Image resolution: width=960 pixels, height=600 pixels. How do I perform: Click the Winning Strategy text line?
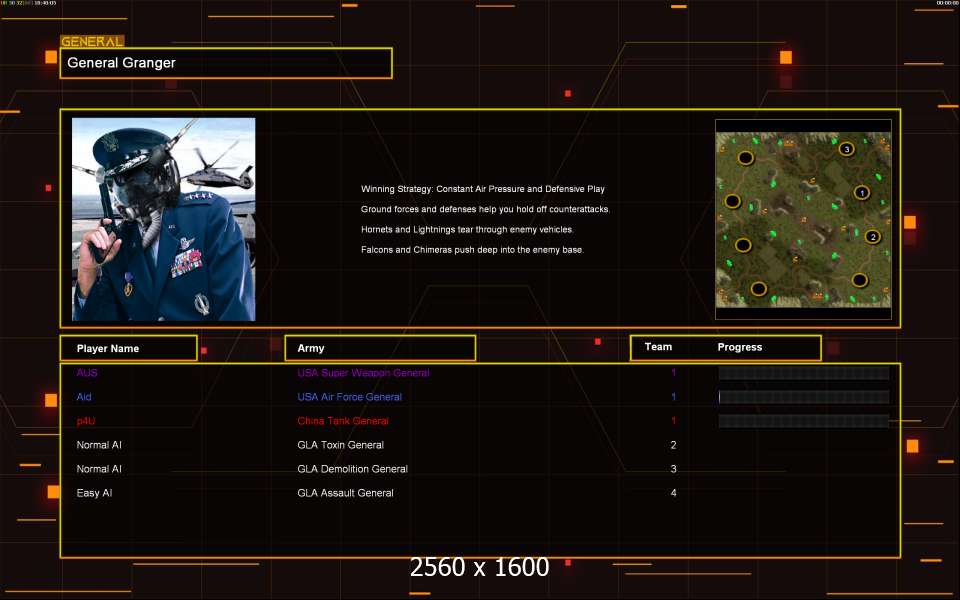point(482,189)
